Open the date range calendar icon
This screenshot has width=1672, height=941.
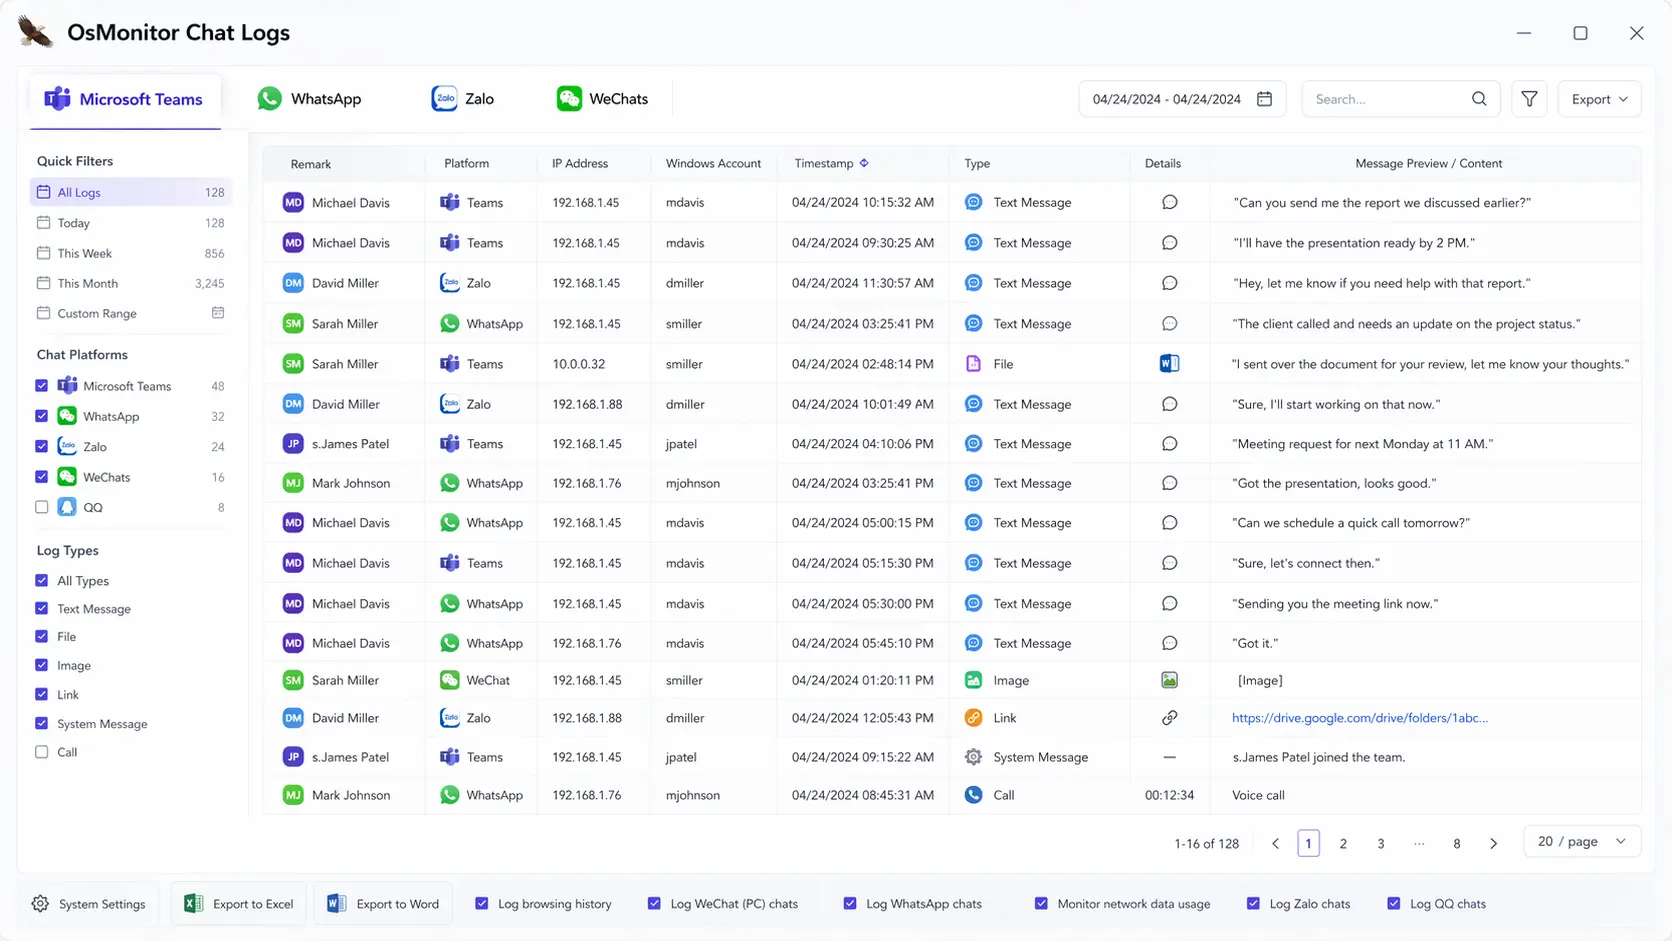[1264, 99]
